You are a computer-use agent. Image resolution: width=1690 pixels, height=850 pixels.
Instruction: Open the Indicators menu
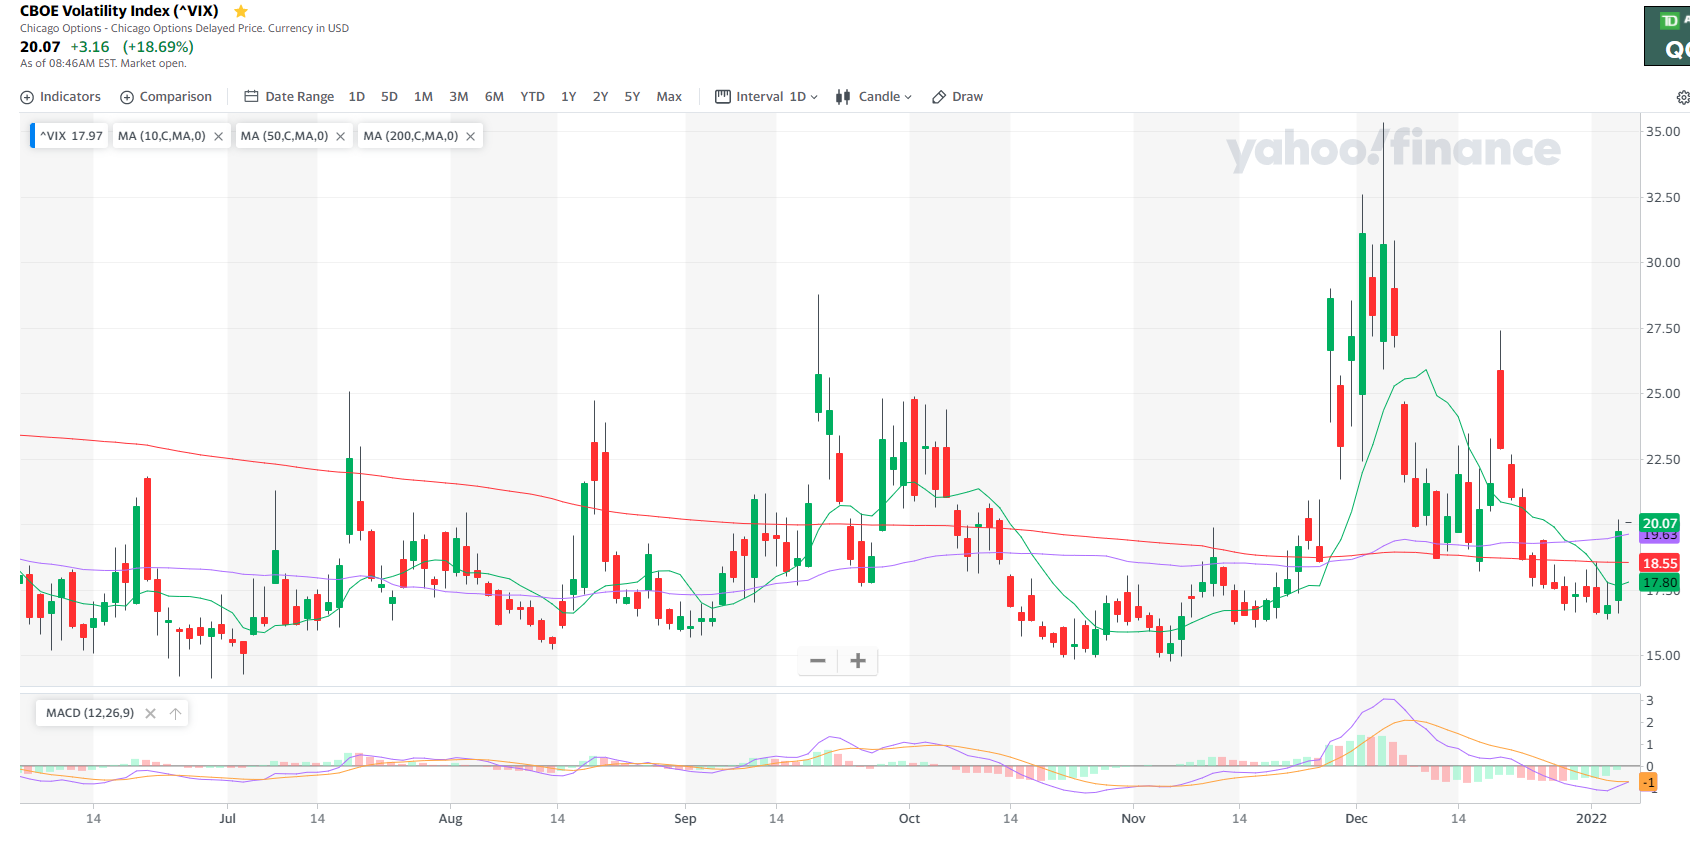61,97
